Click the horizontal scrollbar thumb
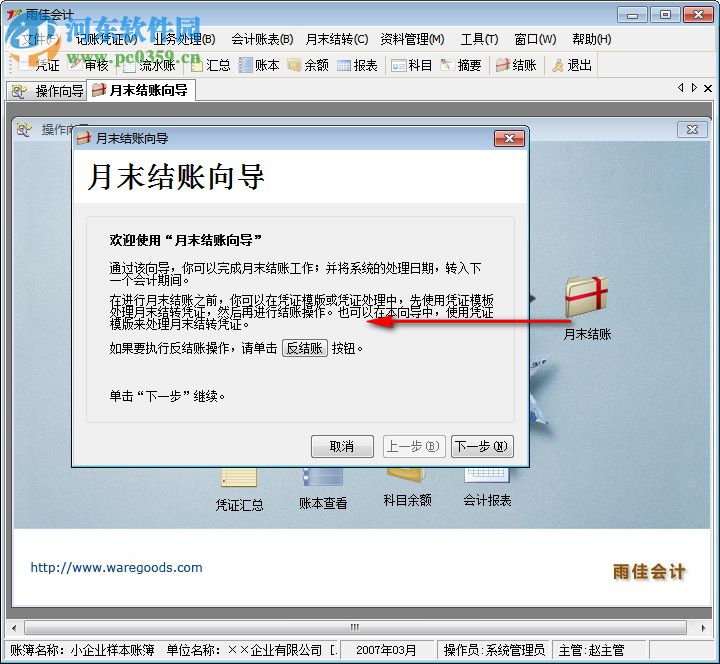720x664 pixels. point(355,627)
